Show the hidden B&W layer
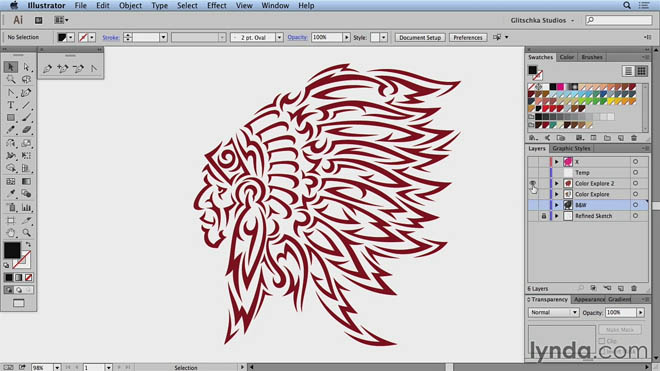Screen dimensions: 660x371 click(x=533, y=205)
